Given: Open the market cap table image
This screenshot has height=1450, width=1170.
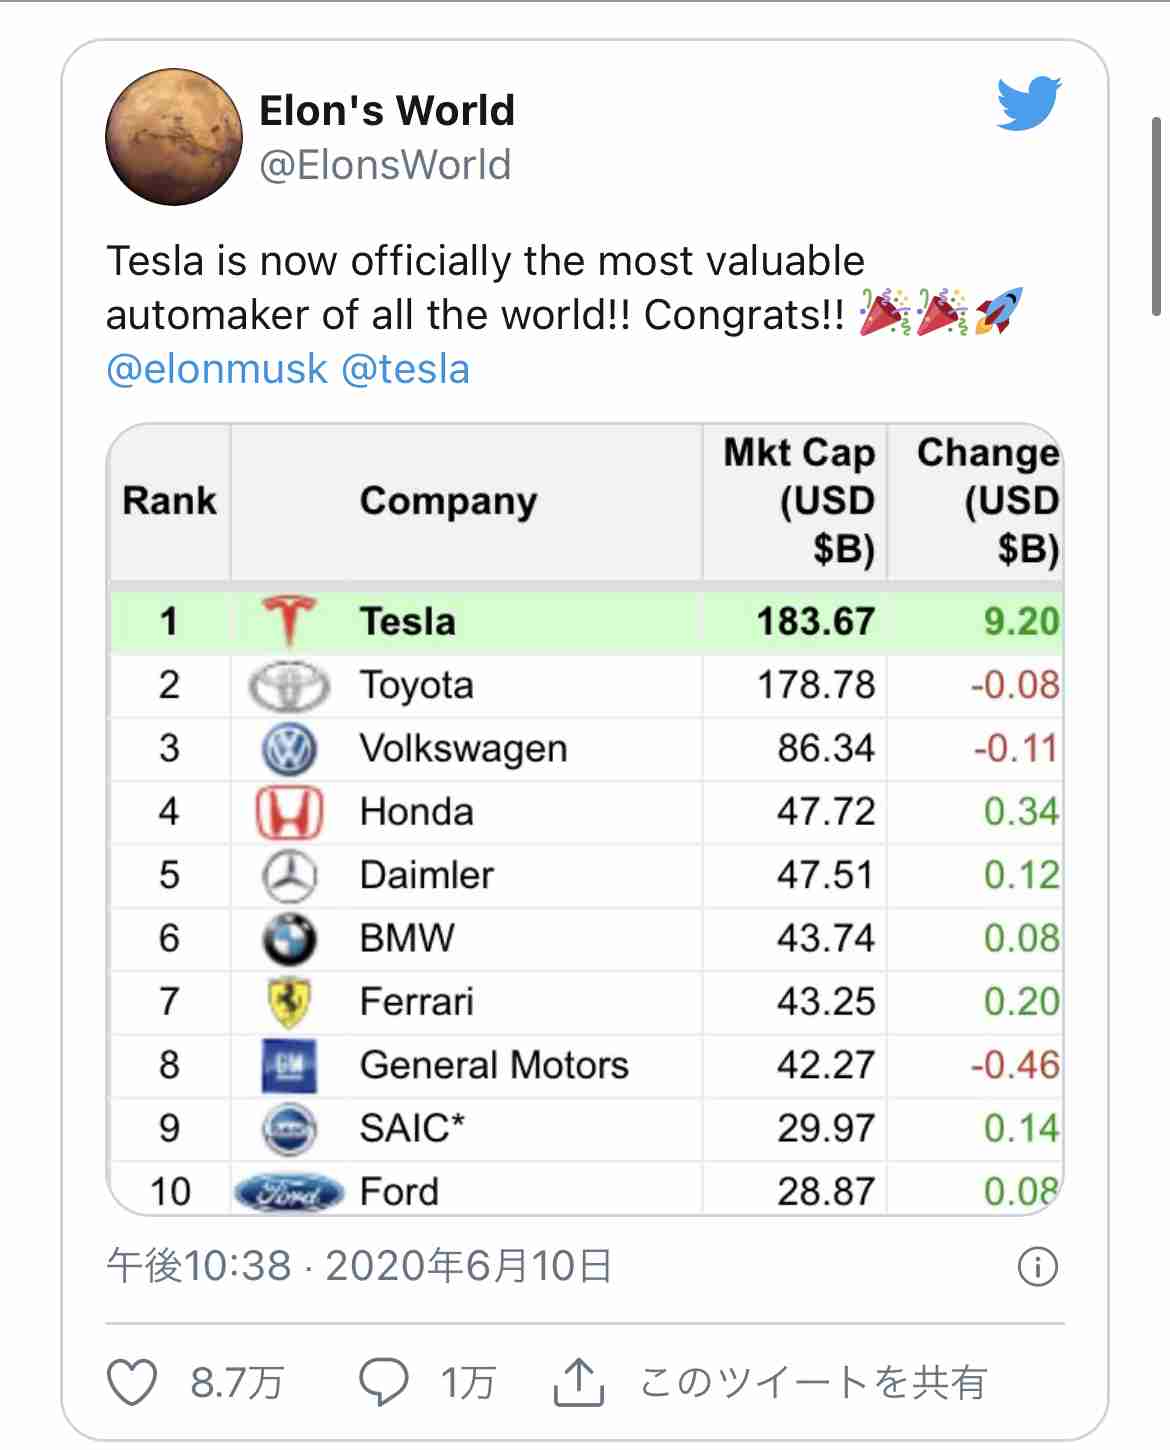Looking at the screenshot, I should pos(585,820).
